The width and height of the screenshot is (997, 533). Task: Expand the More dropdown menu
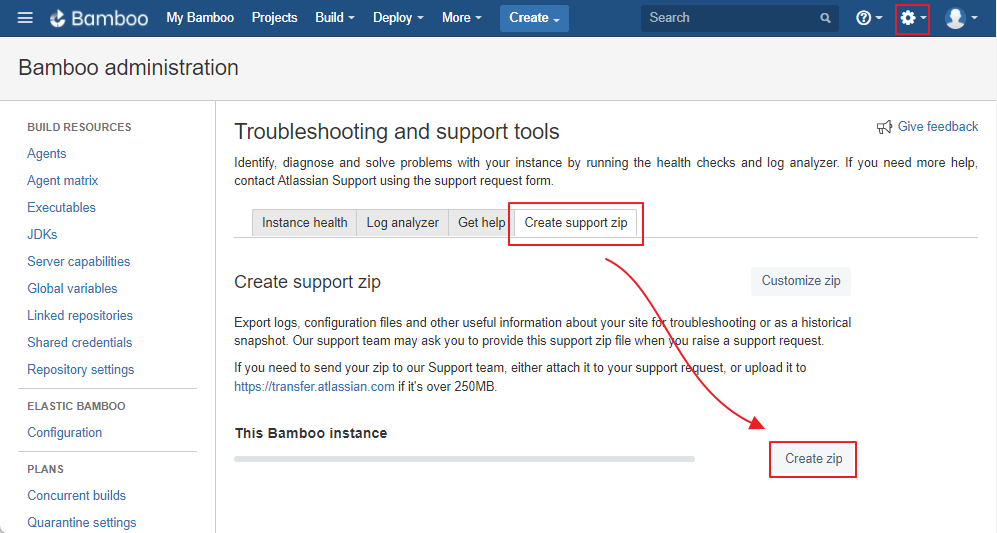461,18
